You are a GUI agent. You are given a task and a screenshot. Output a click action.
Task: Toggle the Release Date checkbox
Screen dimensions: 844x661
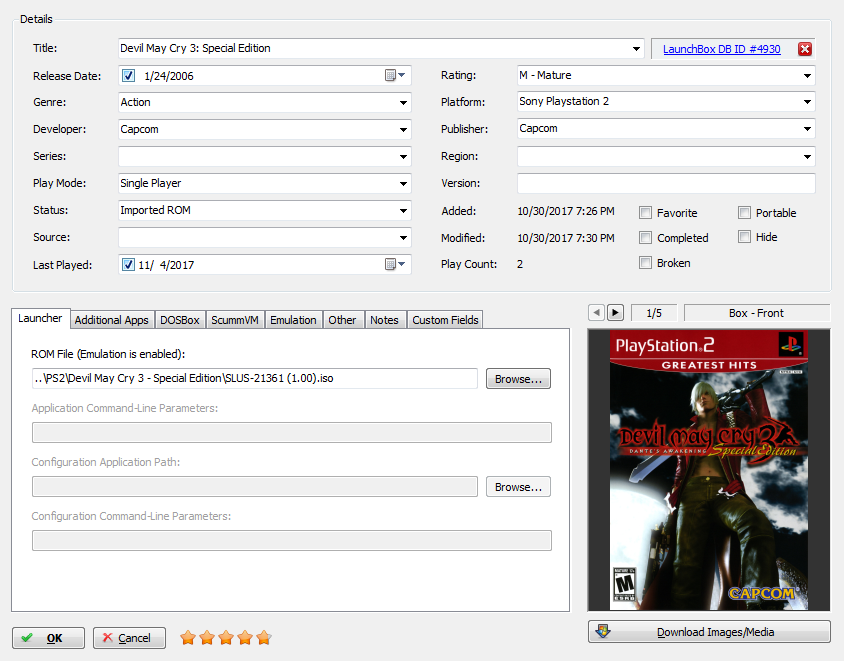128,75
